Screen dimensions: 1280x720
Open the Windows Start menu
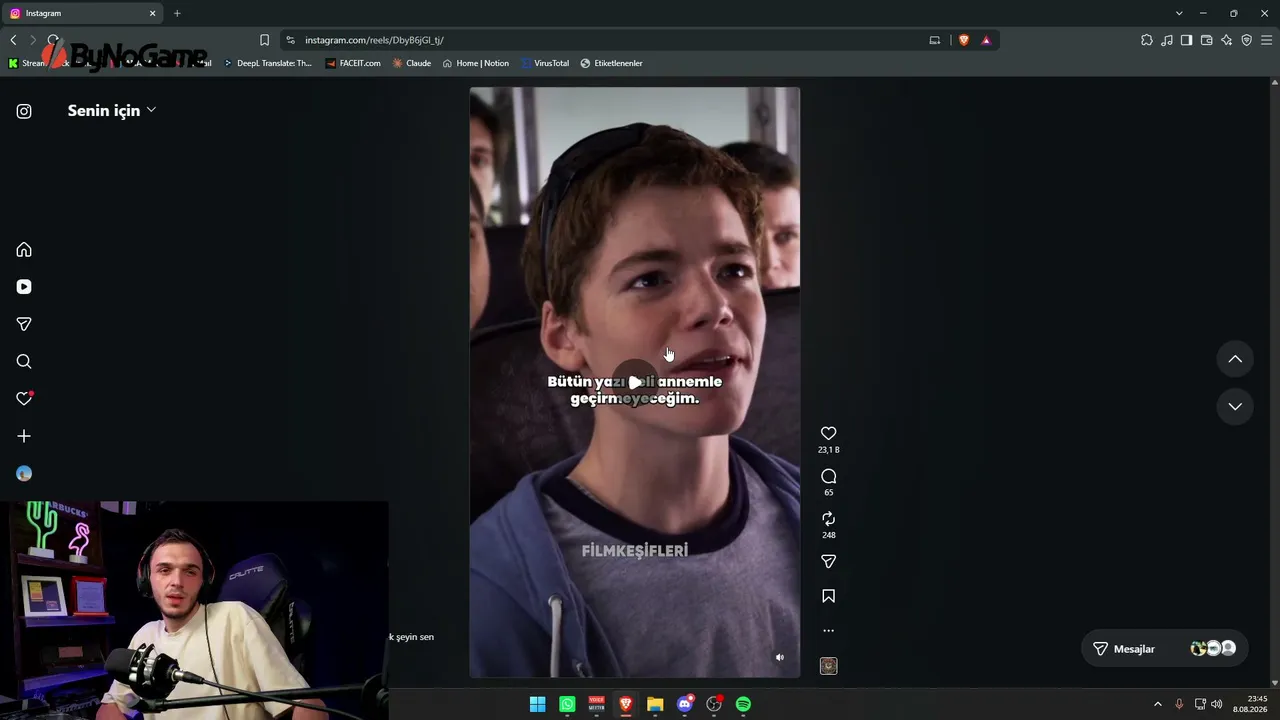click(x=537, y=704)
